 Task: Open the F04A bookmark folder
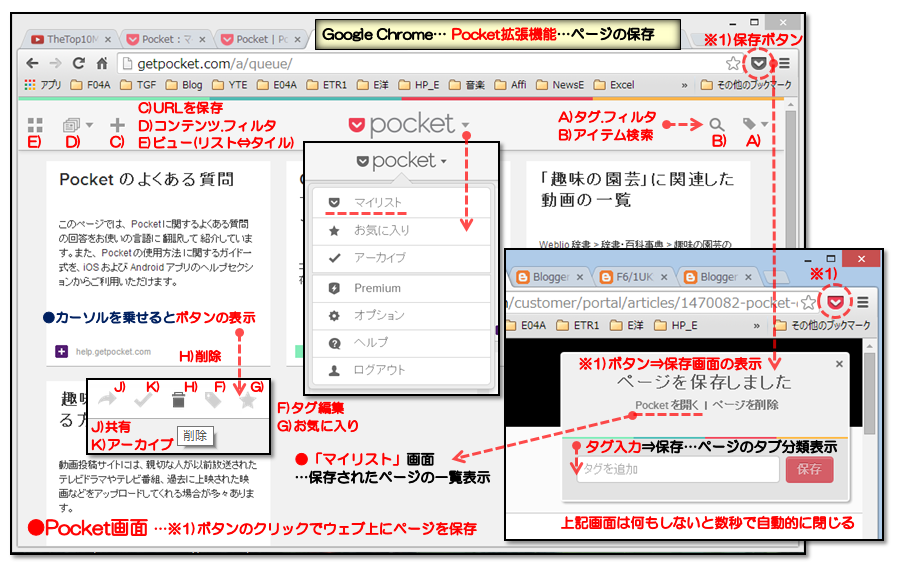click(x=91, y=85)
